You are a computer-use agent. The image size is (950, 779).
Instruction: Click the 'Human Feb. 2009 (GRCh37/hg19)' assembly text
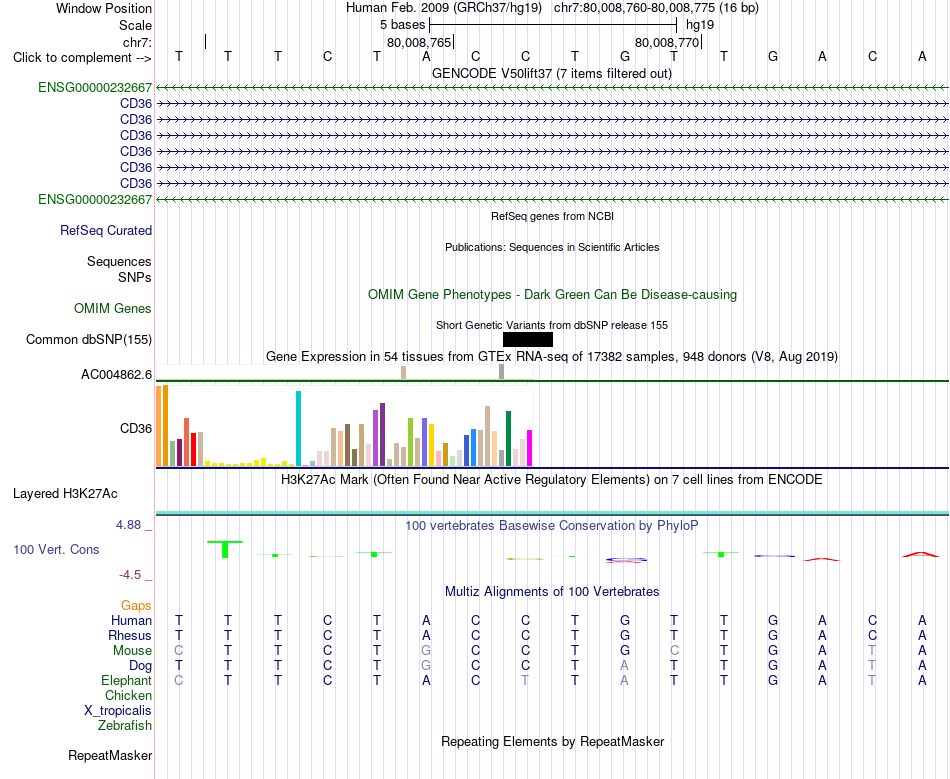coord(443,8)
